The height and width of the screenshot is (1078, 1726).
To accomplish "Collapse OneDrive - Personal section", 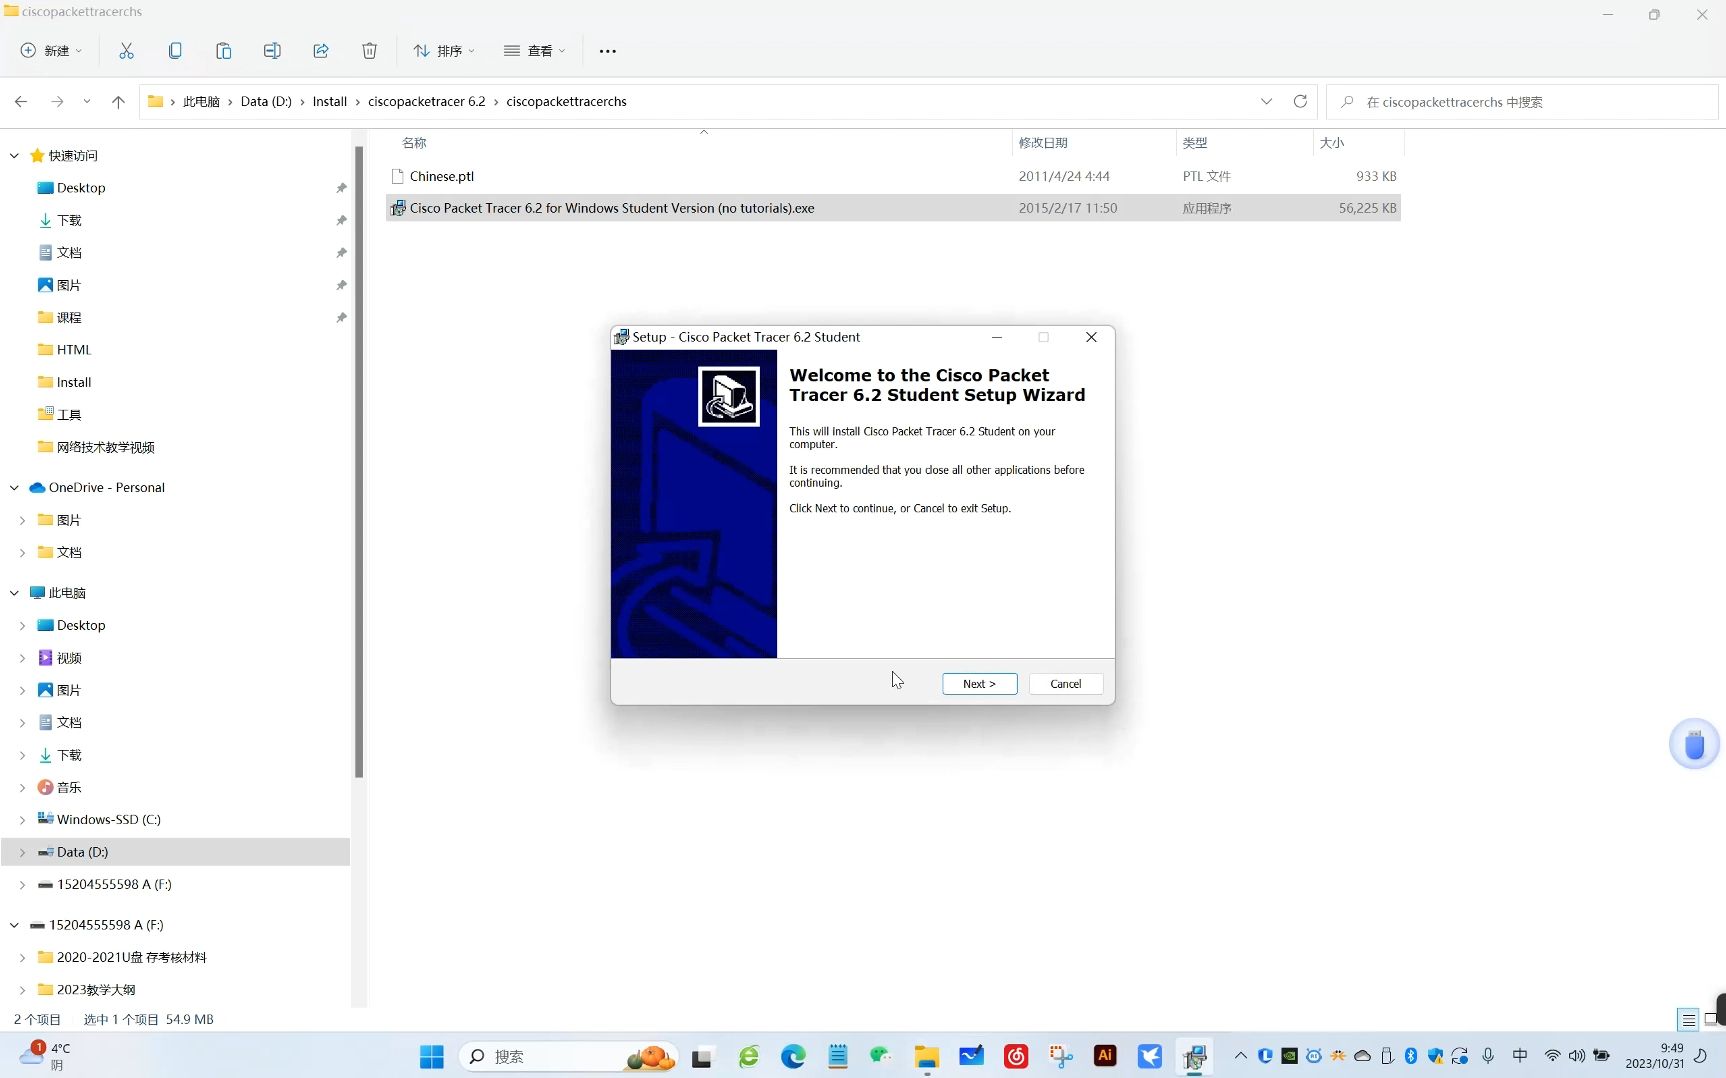I will pos(14,488).
